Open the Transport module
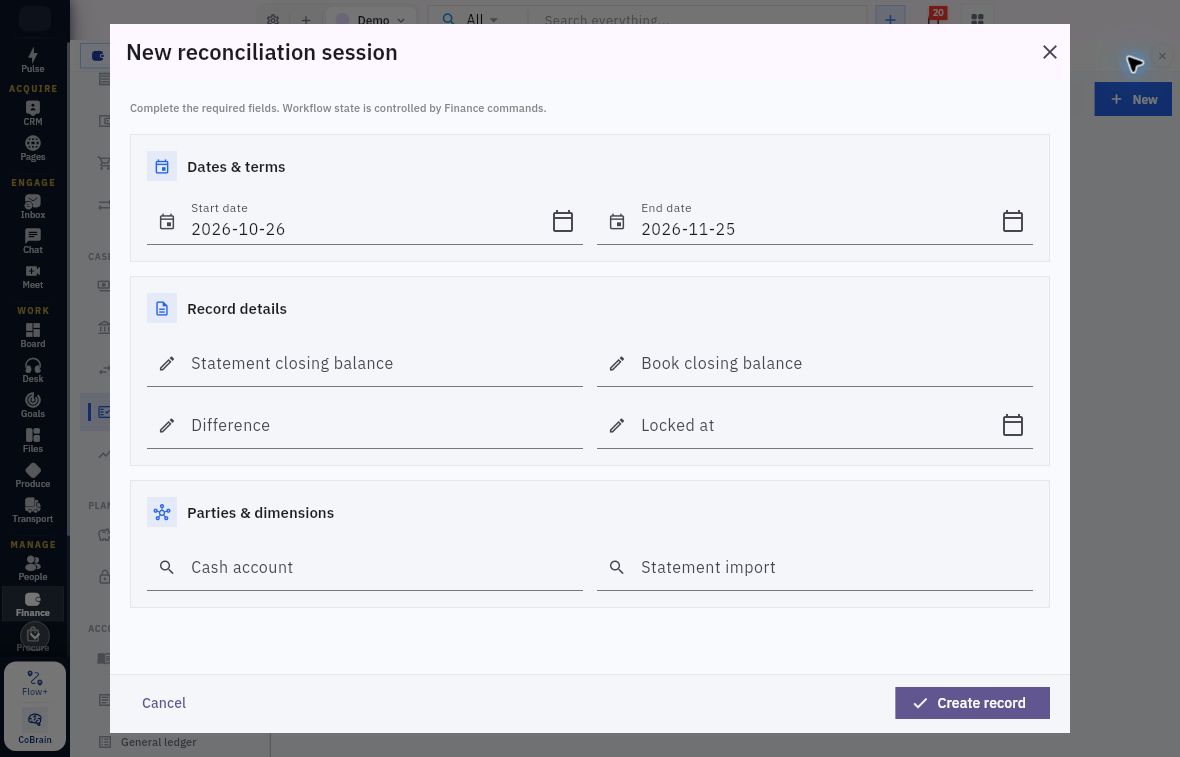1180x757 pixels. pyautogui.click(x=32, y=510)
